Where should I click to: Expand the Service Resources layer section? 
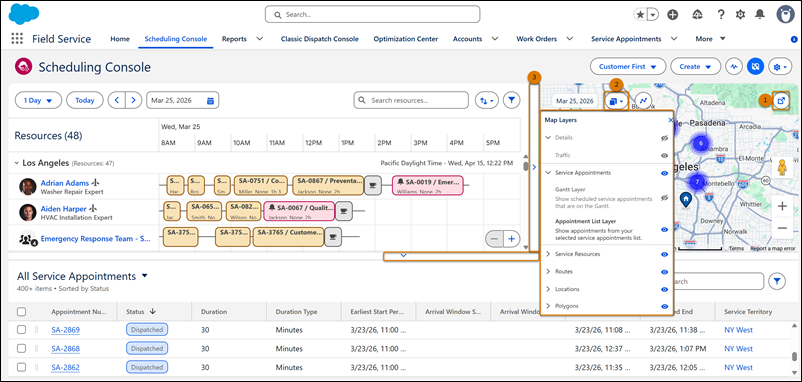(x=548, y=254)
